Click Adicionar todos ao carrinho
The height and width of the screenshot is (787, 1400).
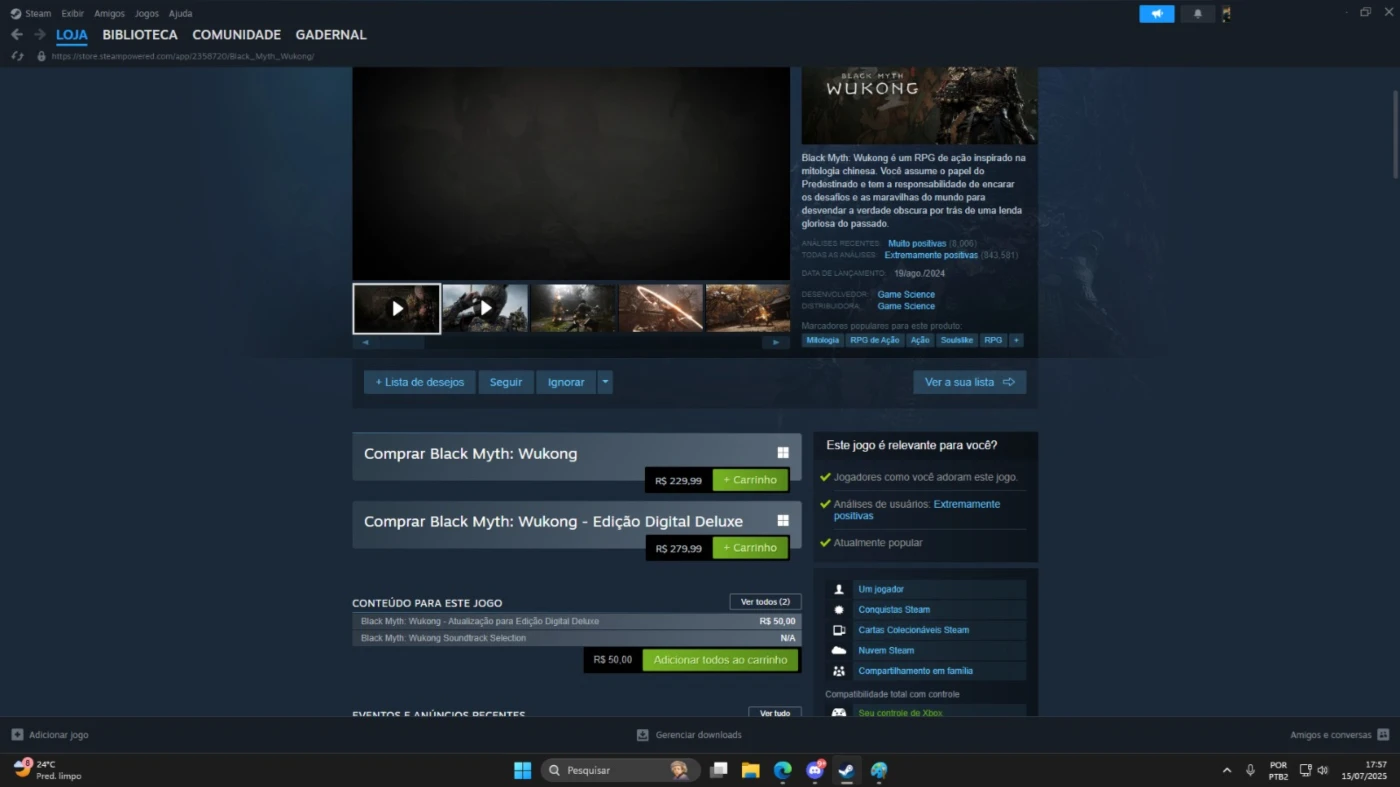click(720, 660)
